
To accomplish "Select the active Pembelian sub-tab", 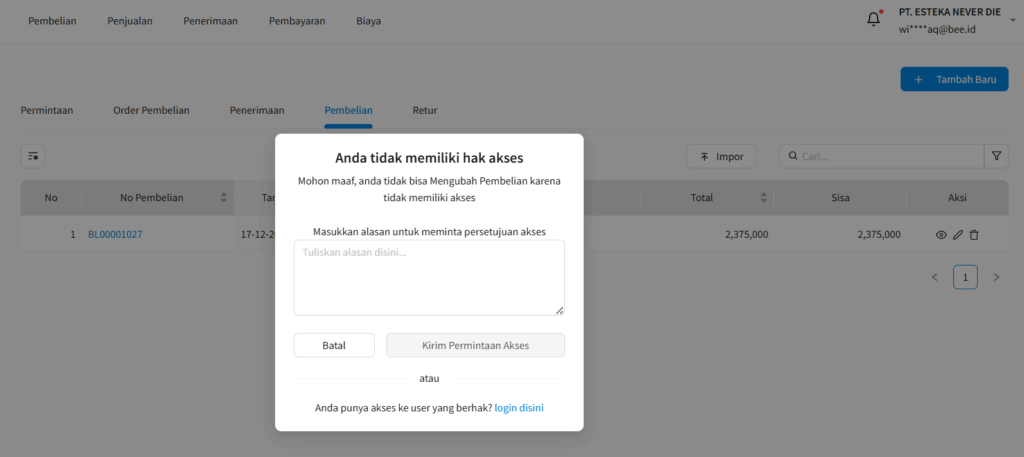I will coord(348,110).
